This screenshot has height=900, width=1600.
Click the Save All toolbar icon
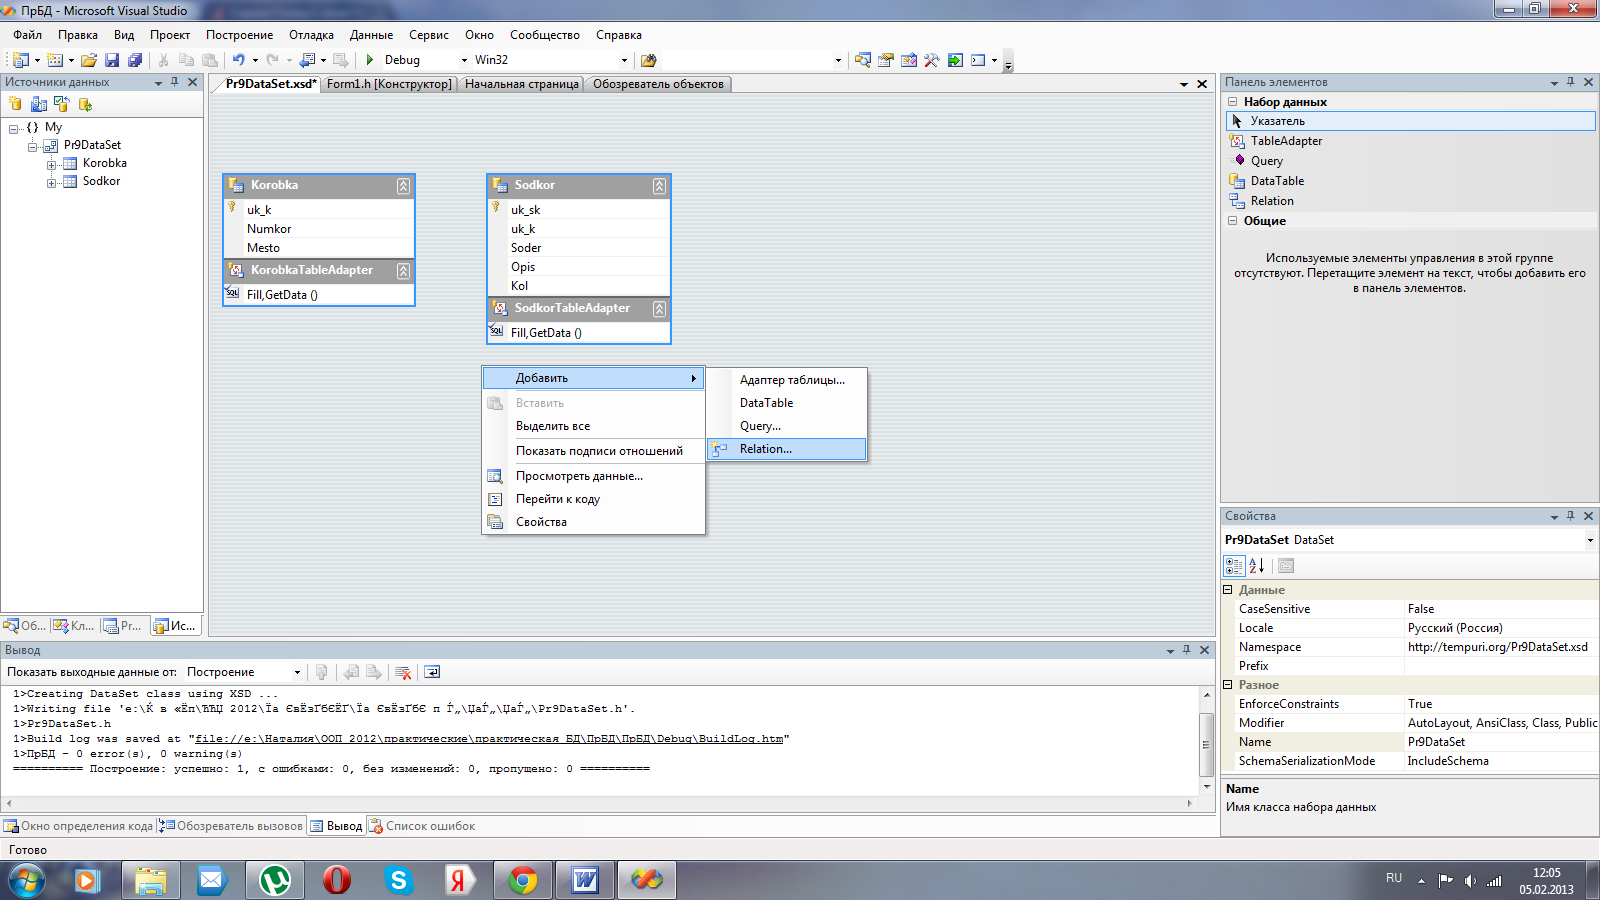[x=135, y=60]
